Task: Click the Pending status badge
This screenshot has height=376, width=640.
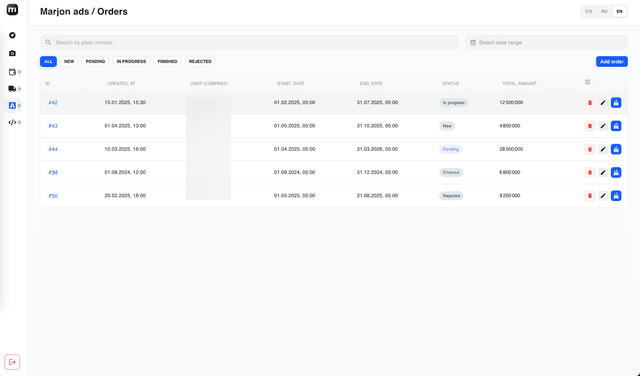Action: 451,149
